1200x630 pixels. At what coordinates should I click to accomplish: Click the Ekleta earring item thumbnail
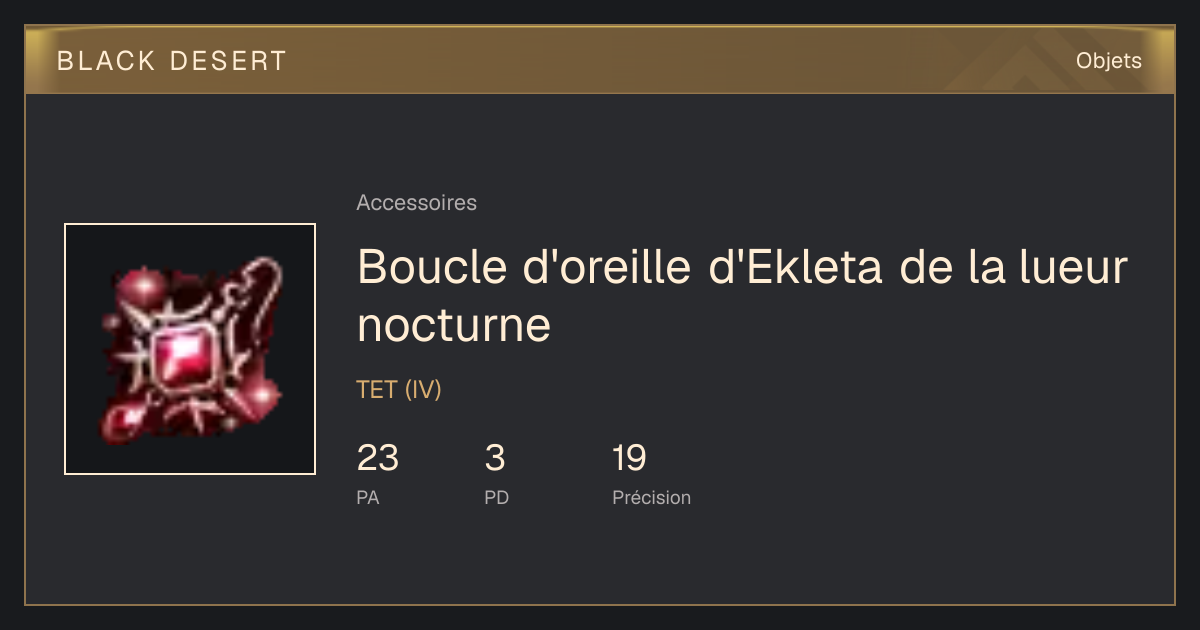[x=190, y=349]
